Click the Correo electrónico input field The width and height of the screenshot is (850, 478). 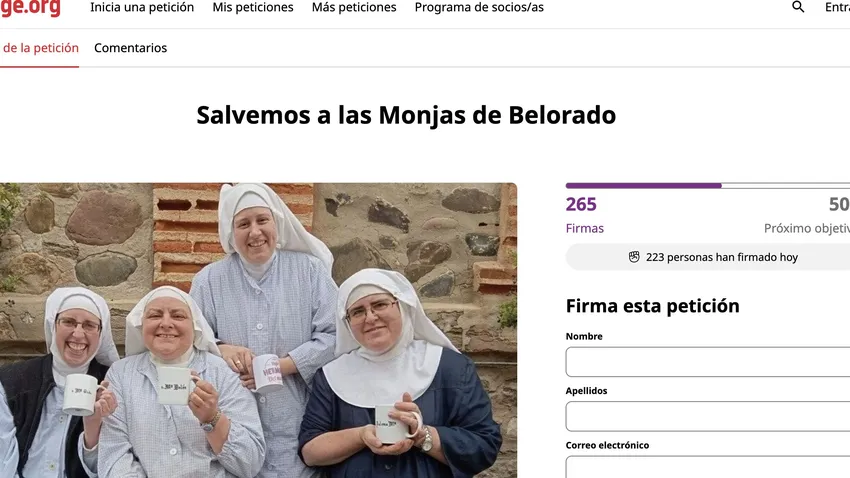click(x=707, y=467)
